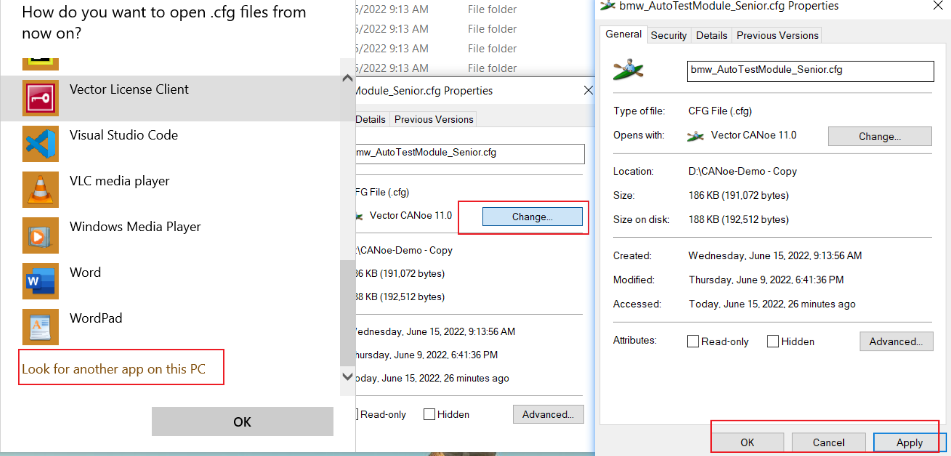This screenshot has width=951, height=456.
Task: Open Previous Versions tab in middle Properties window
Action: [x=434, y=119]
